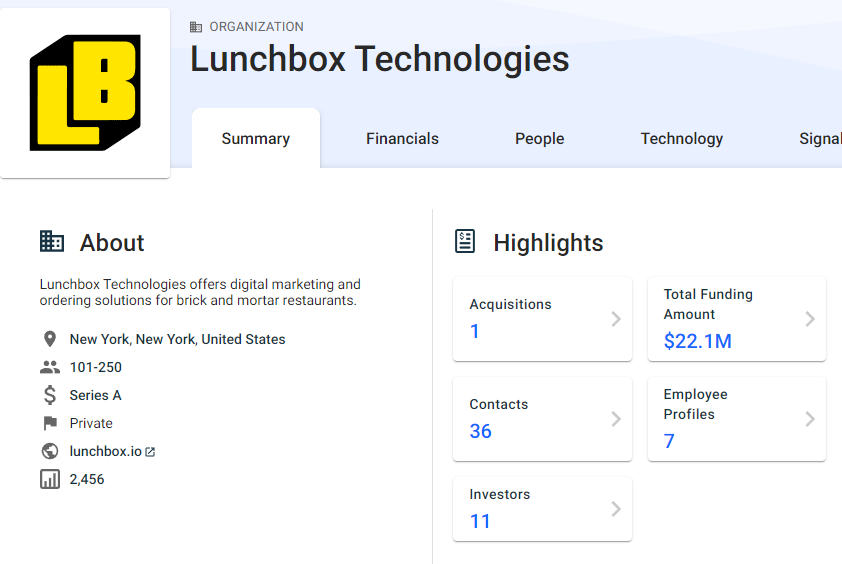Click the $22.1M funding value
This screenshot has height=564, width=842.
pyautogui.click(x=698, y=341)
